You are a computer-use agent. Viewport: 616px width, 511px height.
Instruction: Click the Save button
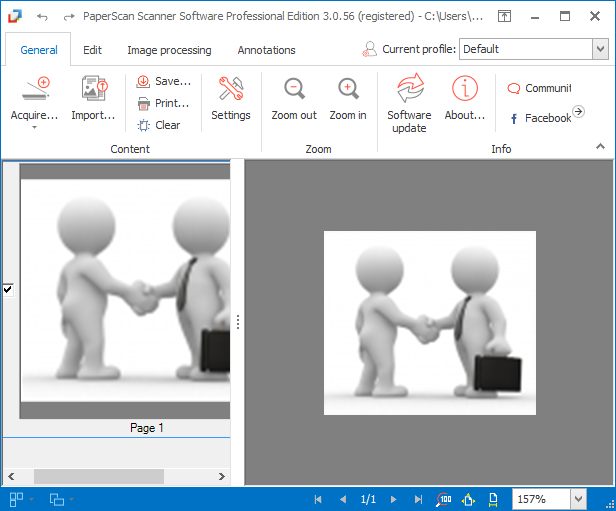pos(163,81)
